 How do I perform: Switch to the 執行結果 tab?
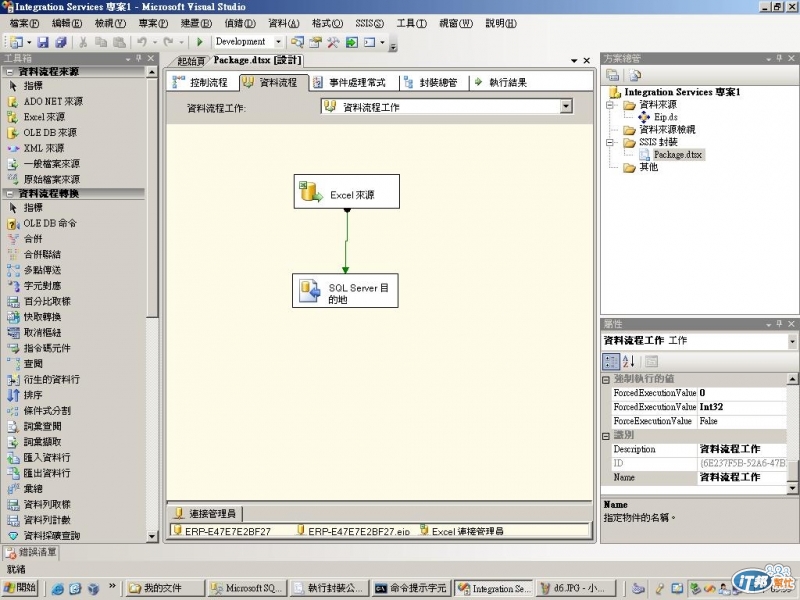coord(502,83)
